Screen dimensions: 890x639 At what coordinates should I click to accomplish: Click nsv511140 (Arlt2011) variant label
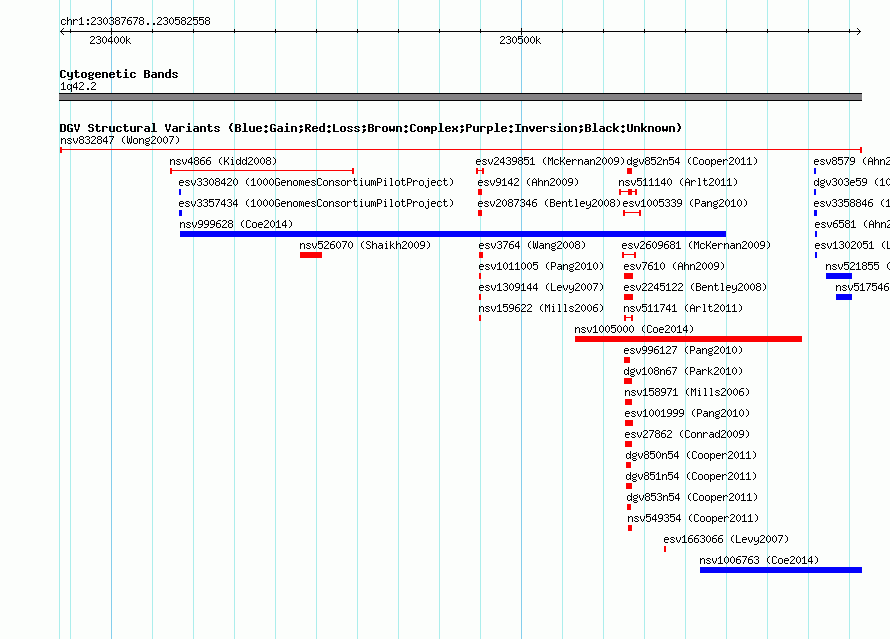678,182
